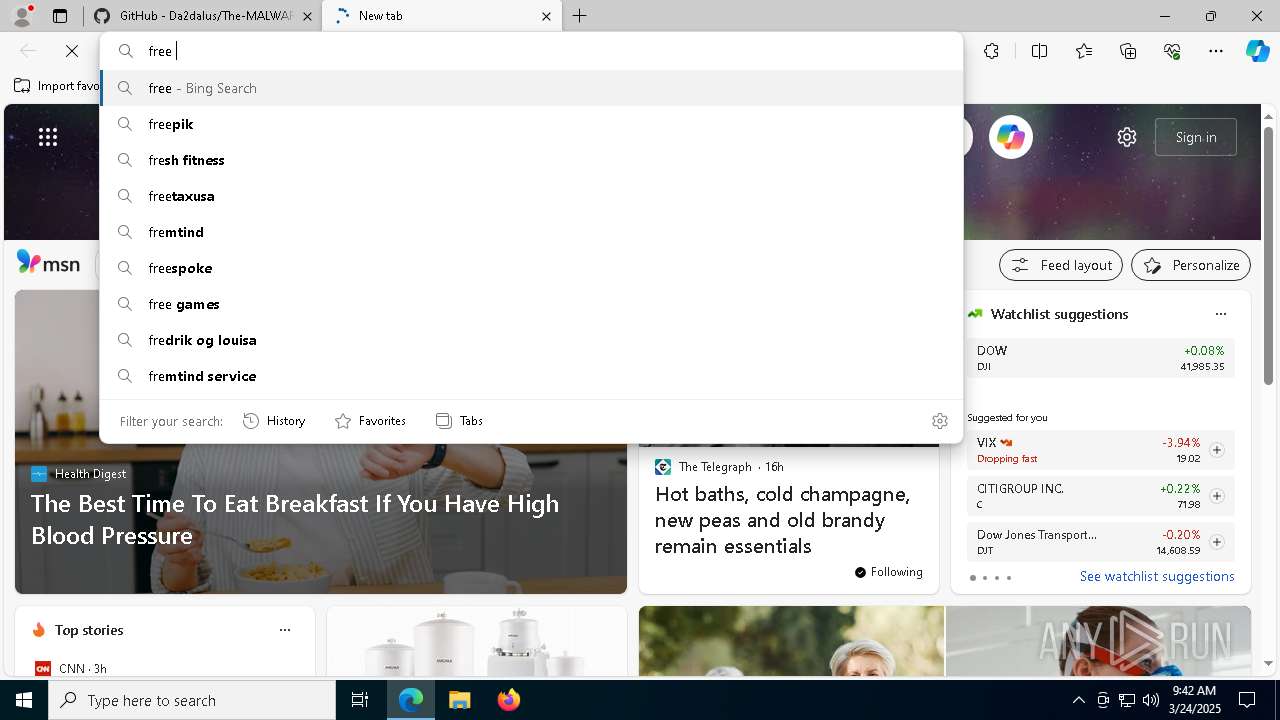Open File Explorer from taskbar
This screenshot has height=720, width=1280.
[459, 700]
